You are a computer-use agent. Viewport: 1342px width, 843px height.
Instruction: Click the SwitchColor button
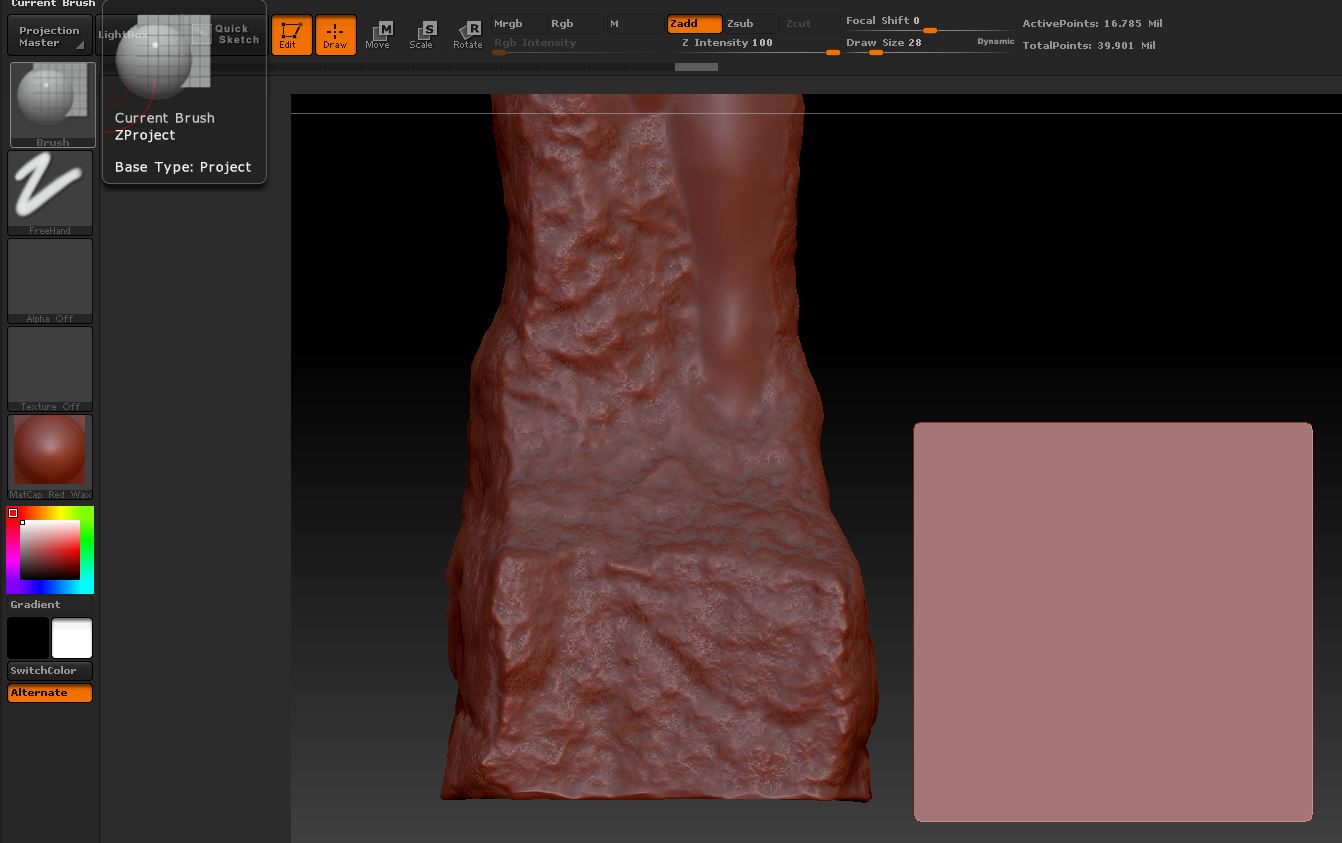49,671
